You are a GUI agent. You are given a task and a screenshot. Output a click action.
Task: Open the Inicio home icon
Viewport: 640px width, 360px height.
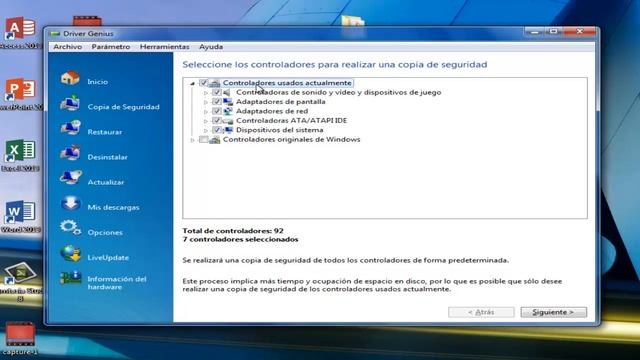(x=70, y=78)
